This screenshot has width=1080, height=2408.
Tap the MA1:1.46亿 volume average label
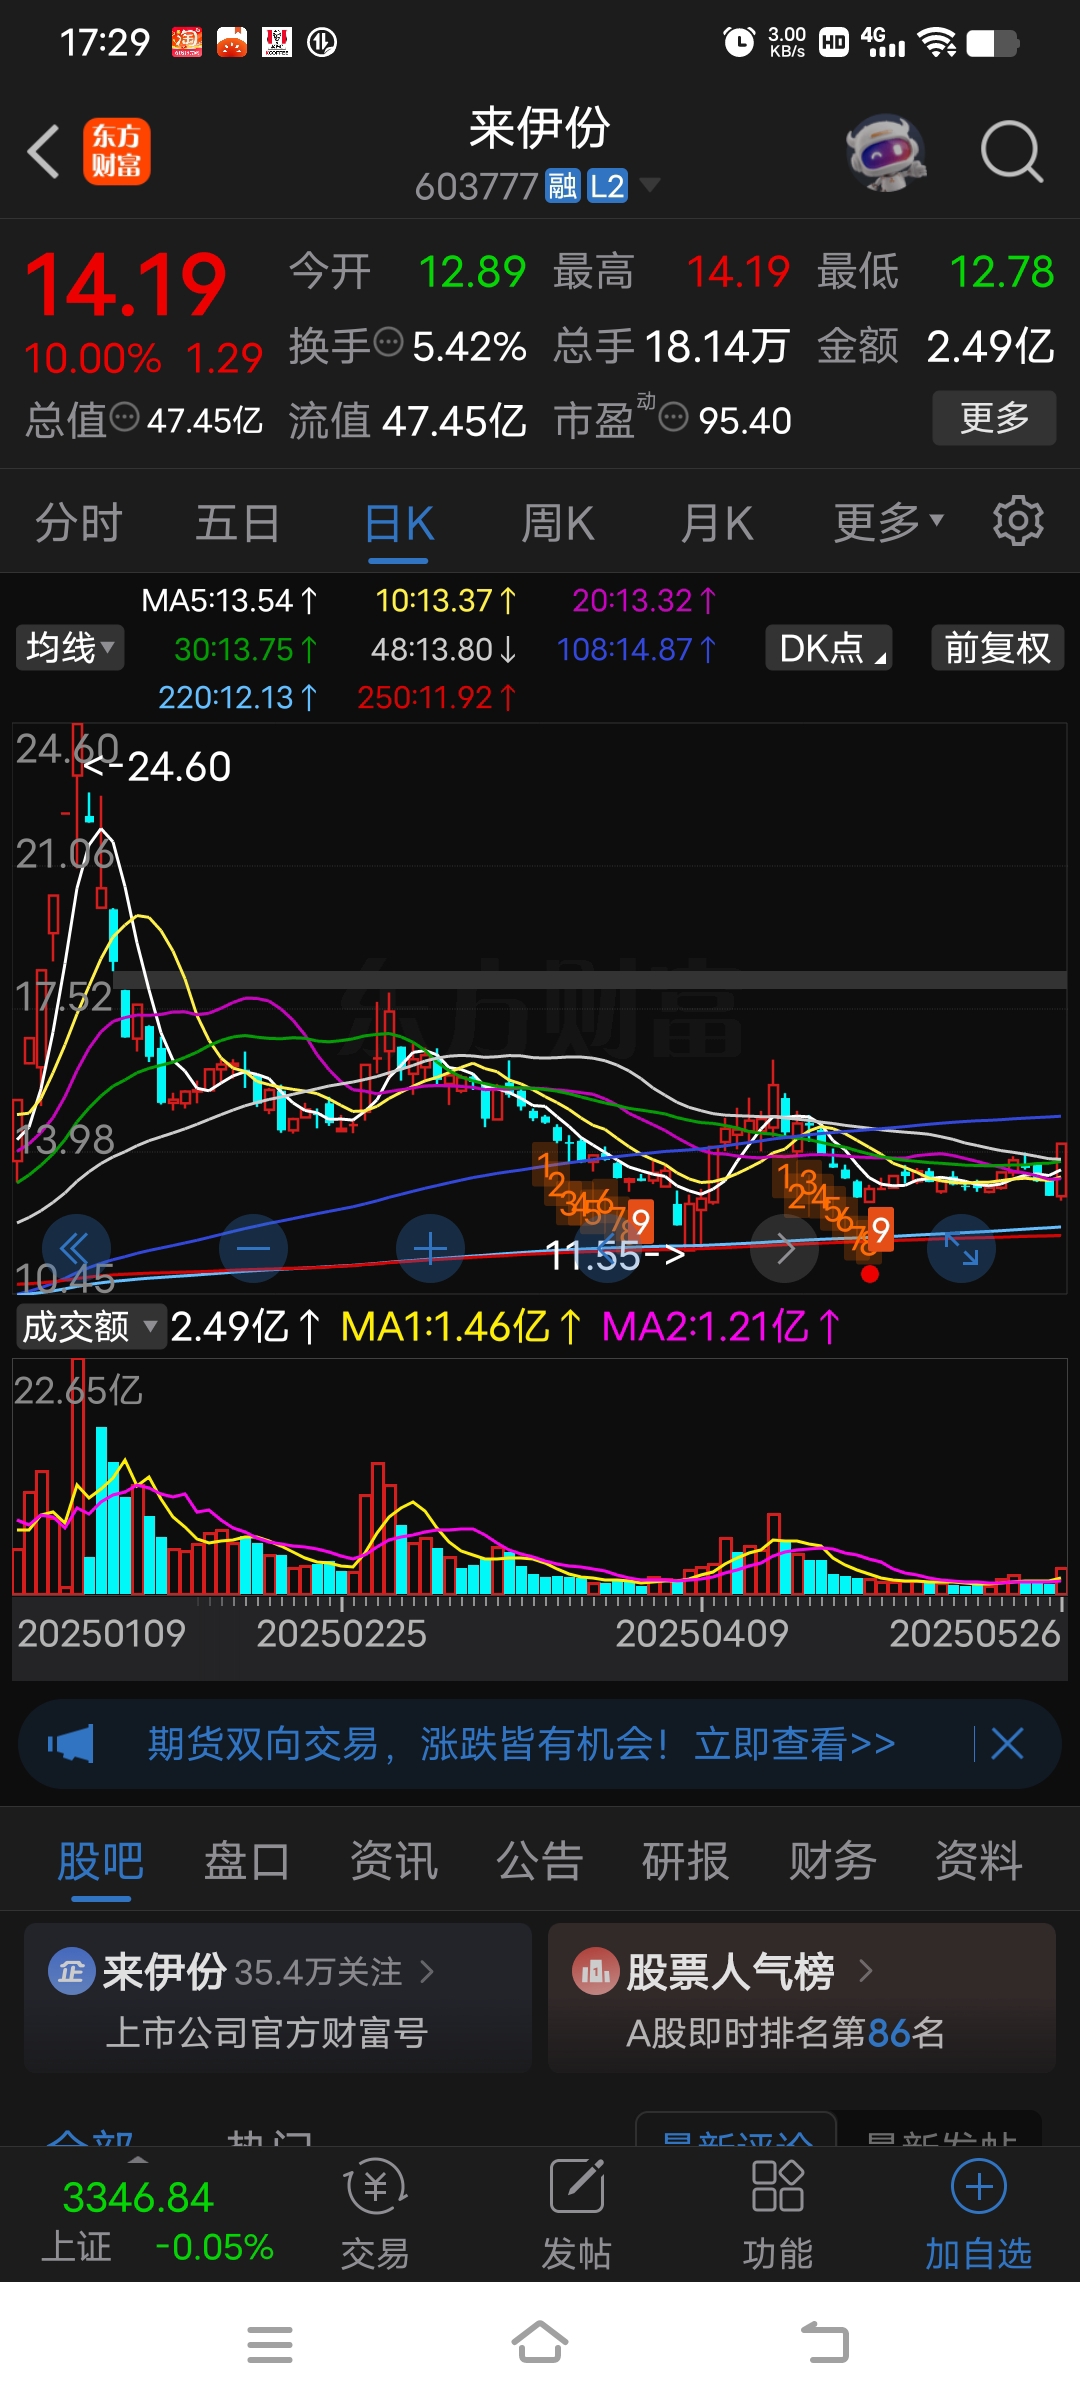461,1327
